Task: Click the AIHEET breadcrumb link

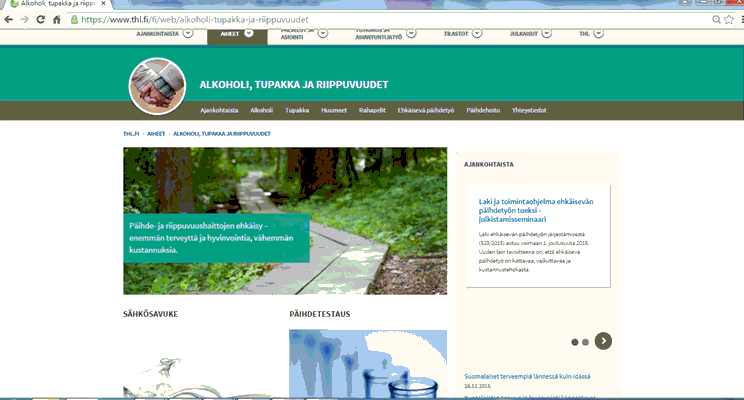Action: point(156,134)
